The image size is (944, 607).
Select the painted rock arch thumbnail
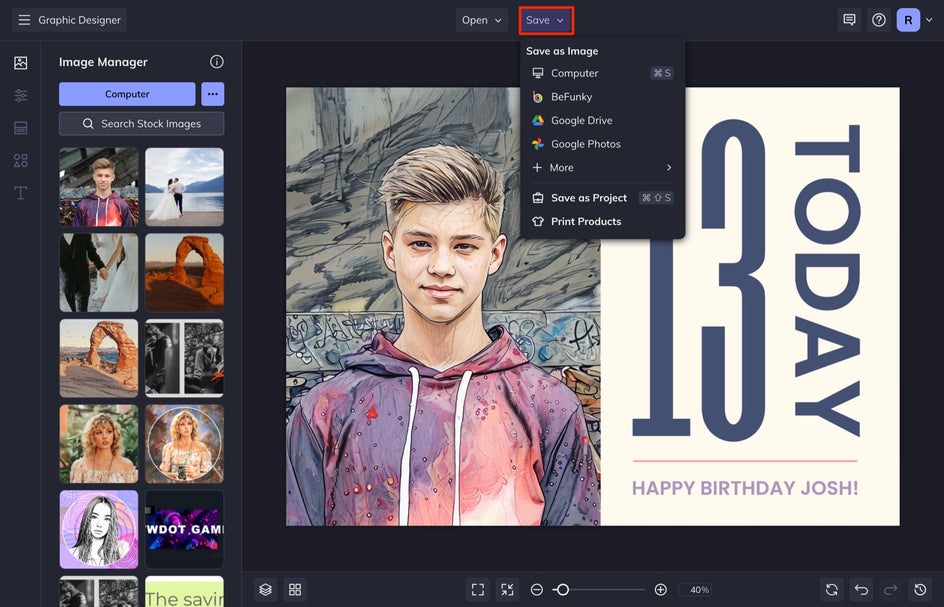coord(99,358)
